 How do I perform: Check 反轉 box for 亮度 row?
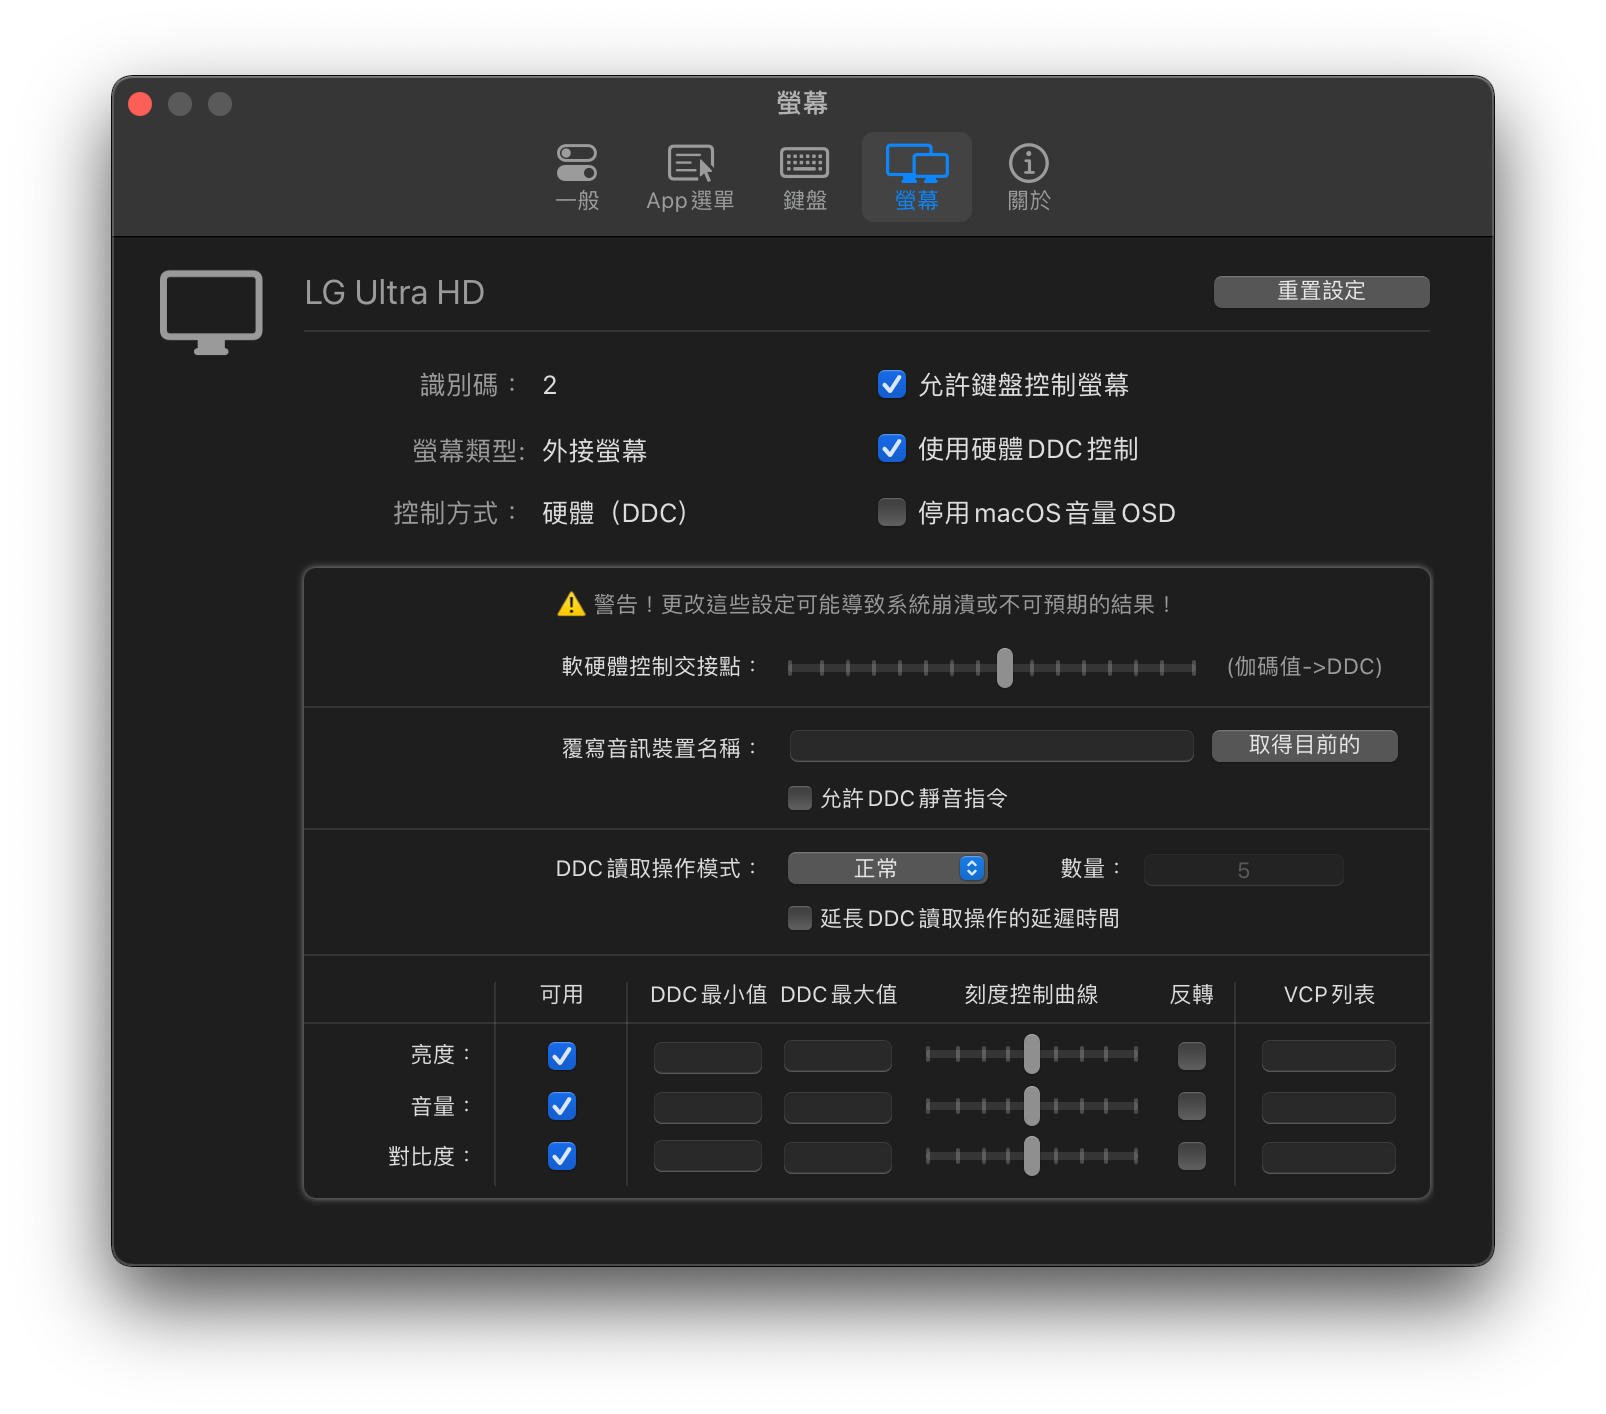(1192, 1056)
